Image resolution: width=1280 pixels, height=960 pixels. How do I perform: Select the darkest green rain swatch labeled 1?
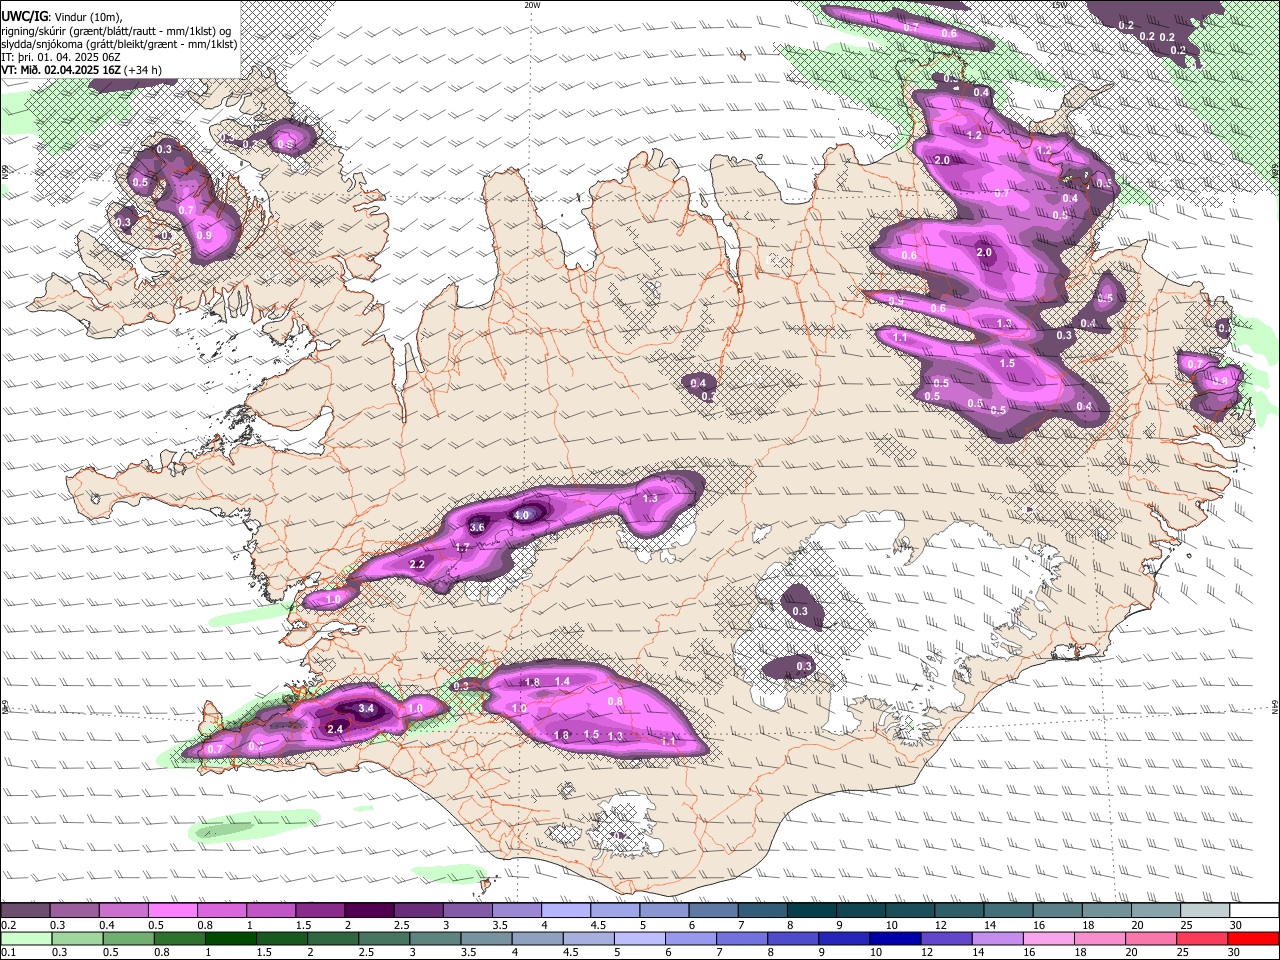230,938
